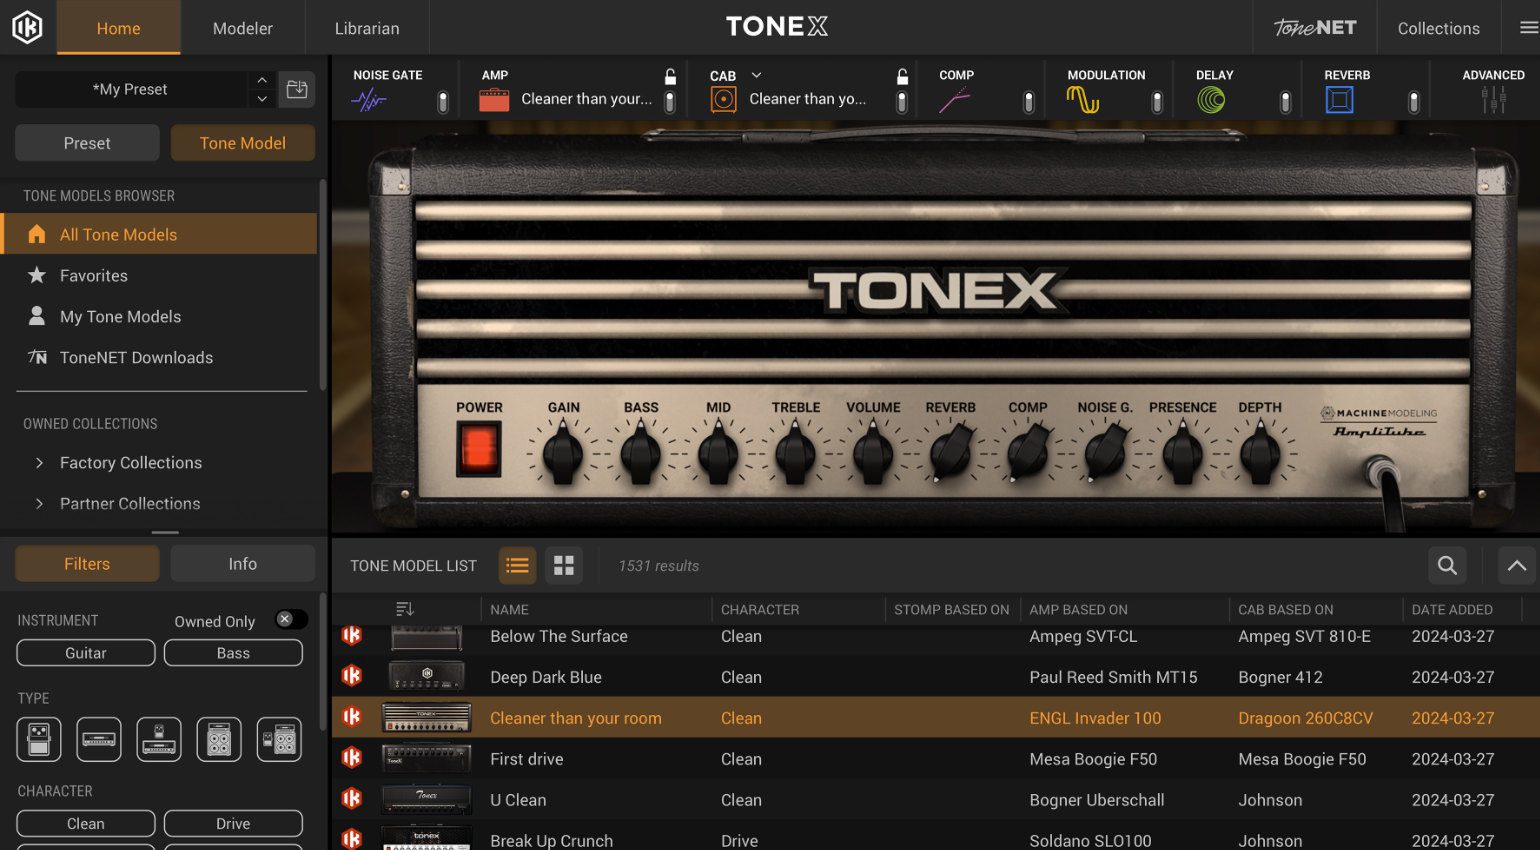Open the search in the Tone Model List
The height and width of the screenshot is (850, 1540).
[1447, 565]
